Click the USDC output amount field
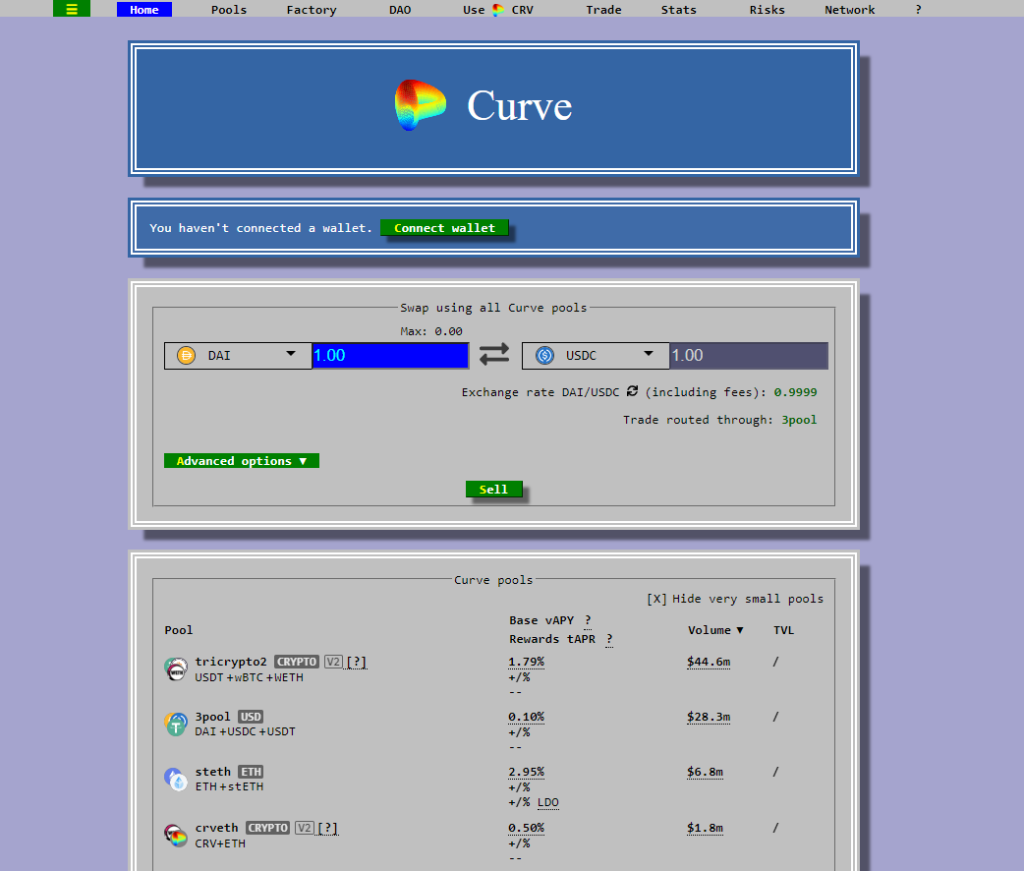This screenshot has width=1024, height=871. (x=749, y=356)
